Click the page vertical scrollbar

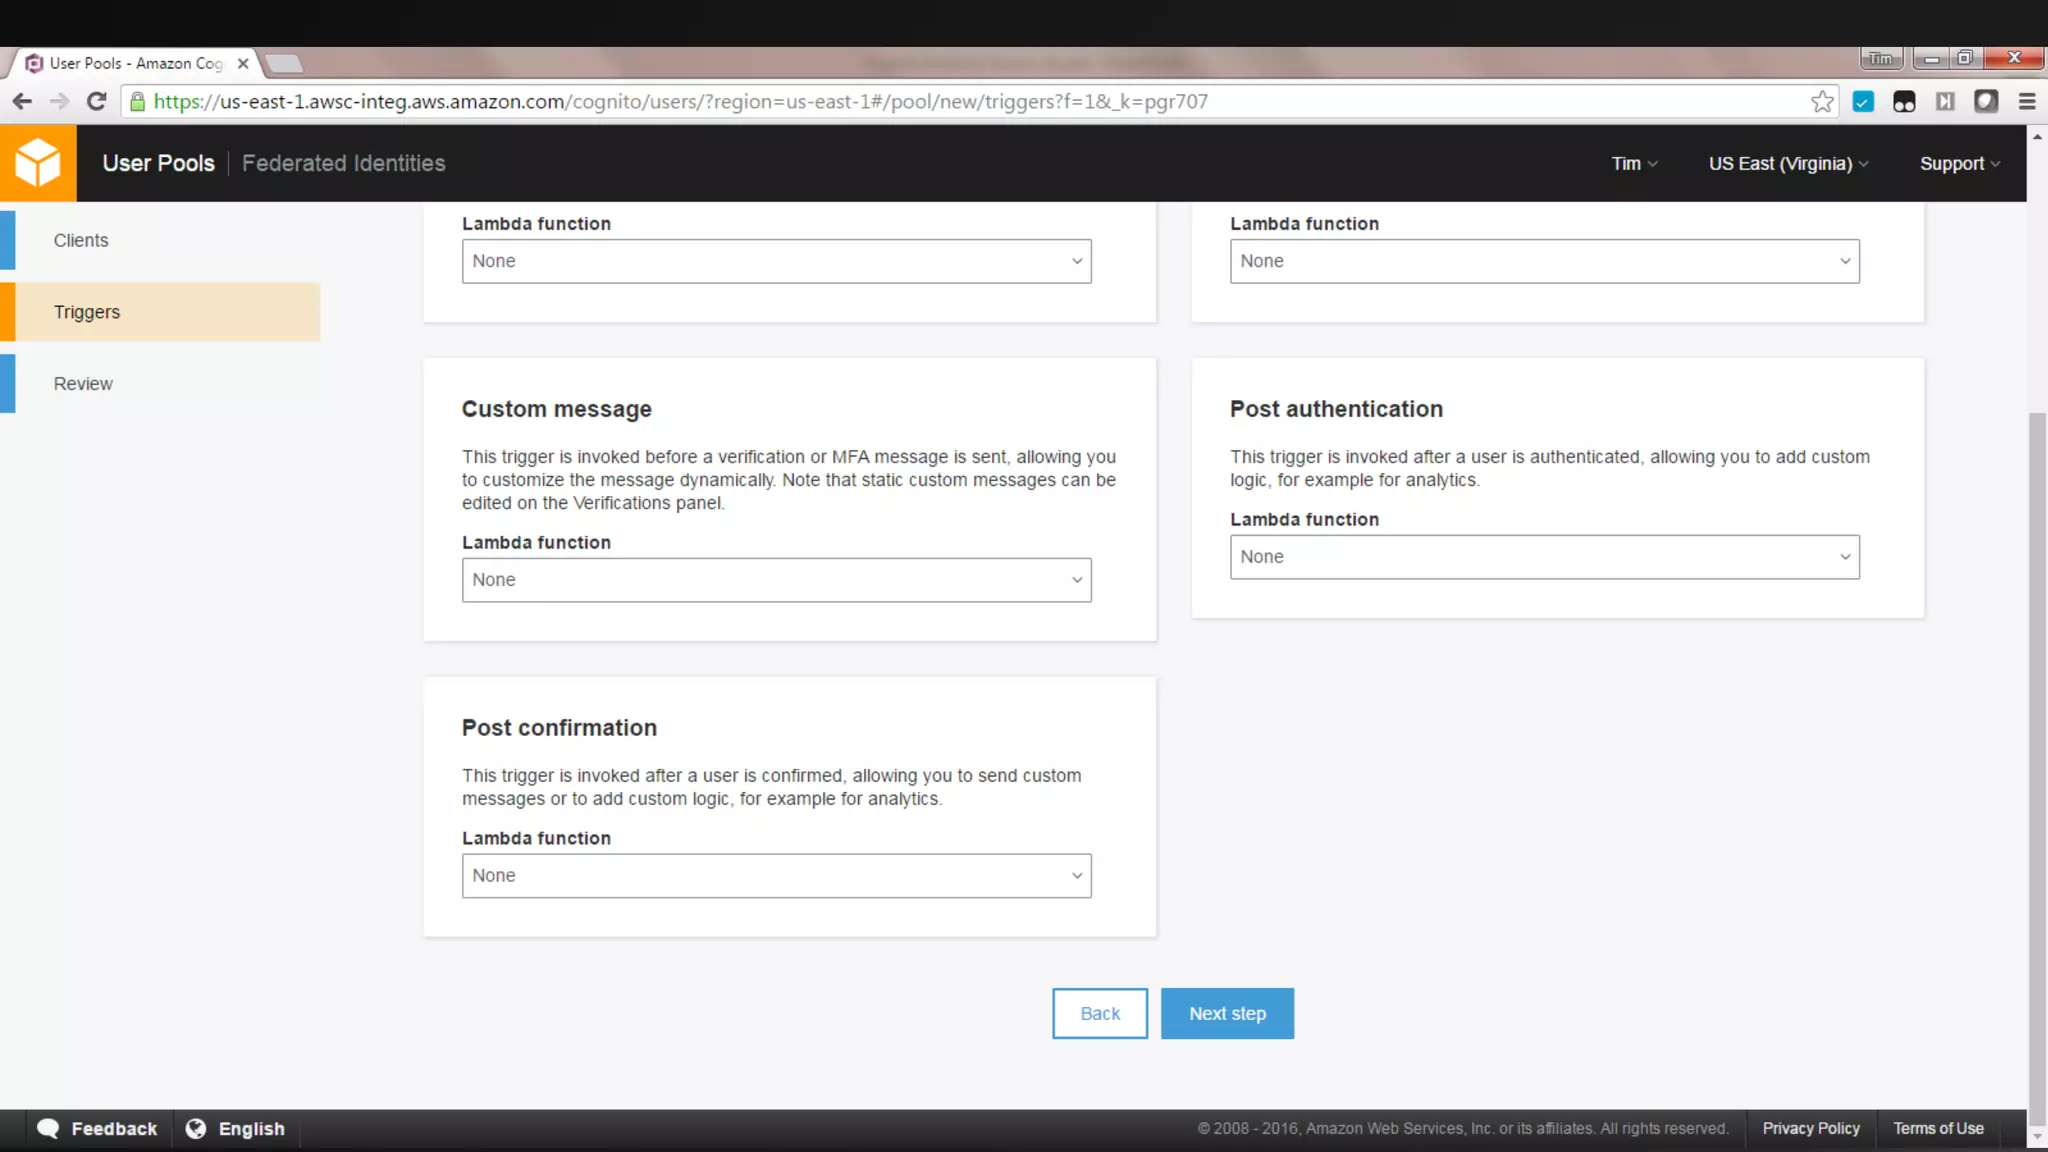click(x=2037, y=760)
